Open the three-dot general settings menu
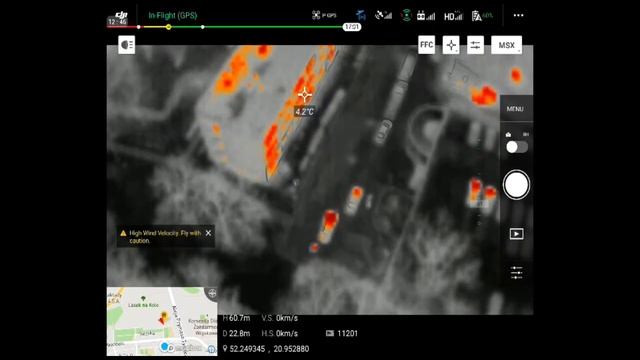Screen dimensions: 640x360 point(518,15)
